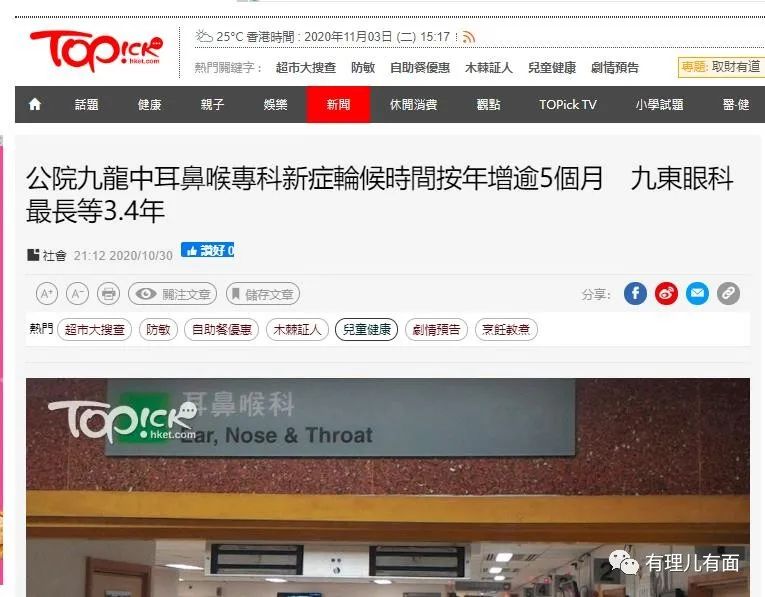Select the 超市大搜查 tag under 熱門

tap(95, 330)
